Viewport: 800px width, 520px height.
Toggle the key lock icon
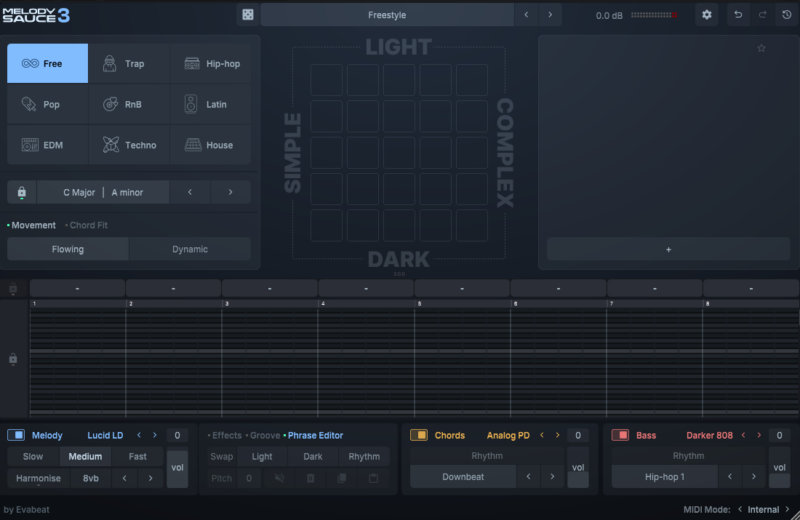21,192
